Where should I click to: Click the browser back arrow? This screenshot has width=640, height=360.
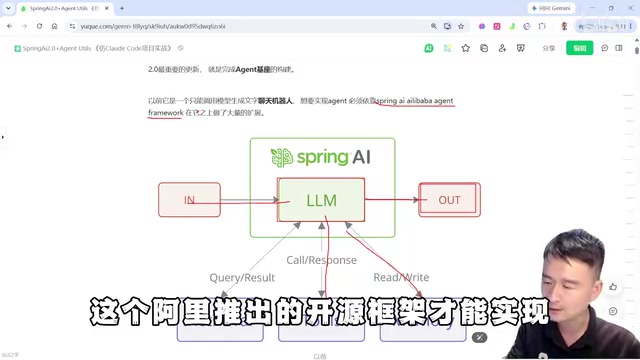pyautogui.click(x=9, y=26)
